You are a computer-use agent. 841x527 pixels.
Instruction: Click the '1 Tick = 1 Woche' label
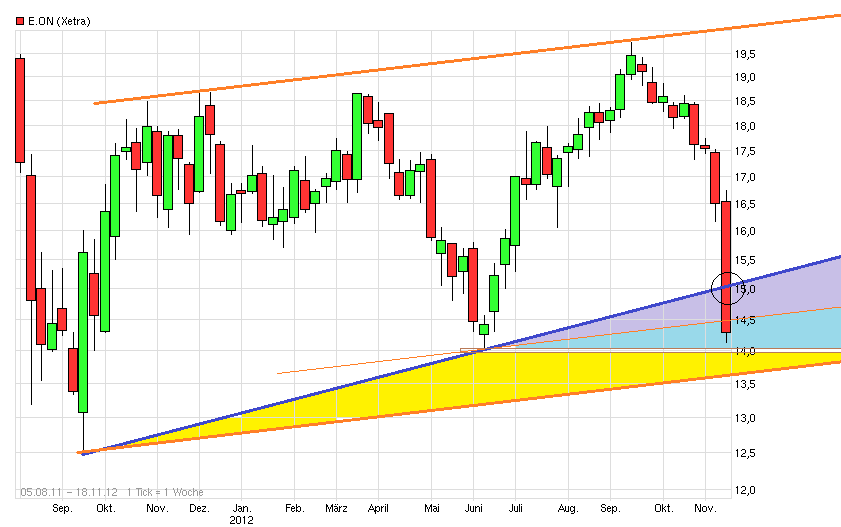click(165, 492)
